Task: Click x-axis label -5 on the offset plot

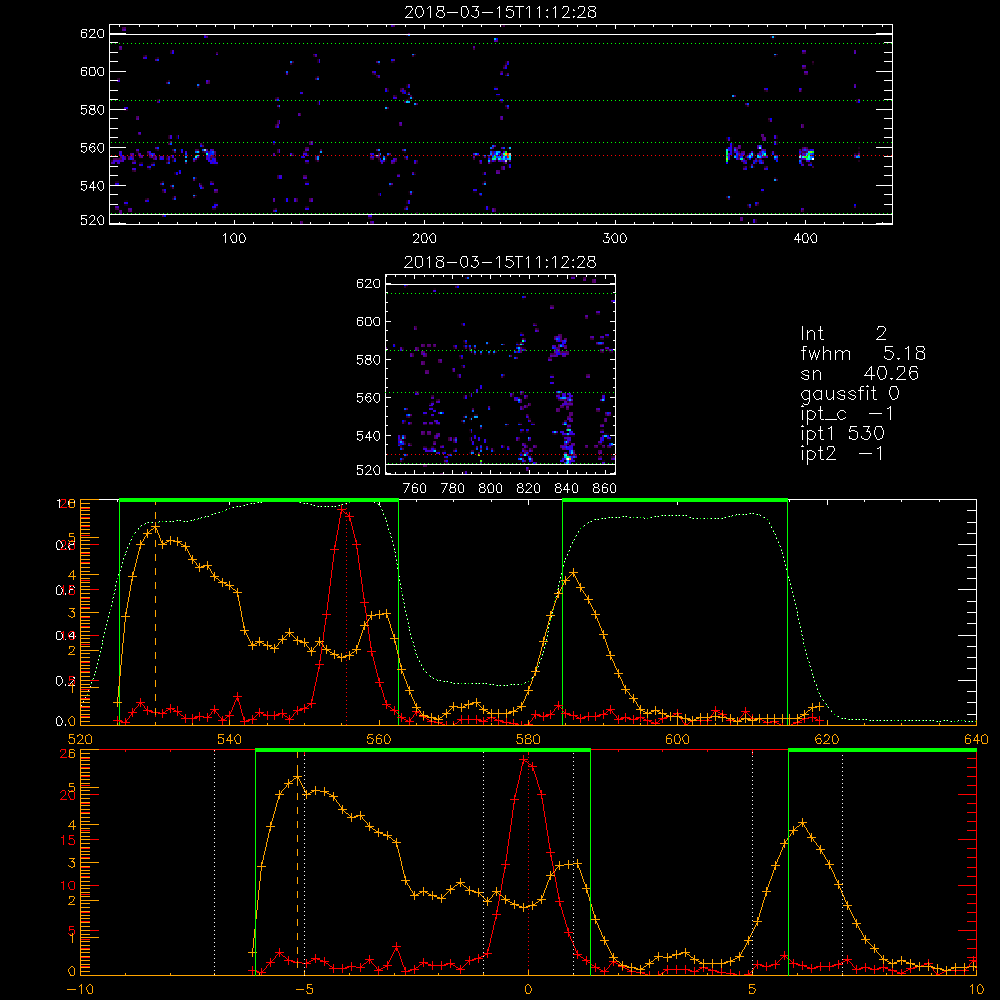Action: [x=305, y=990]
